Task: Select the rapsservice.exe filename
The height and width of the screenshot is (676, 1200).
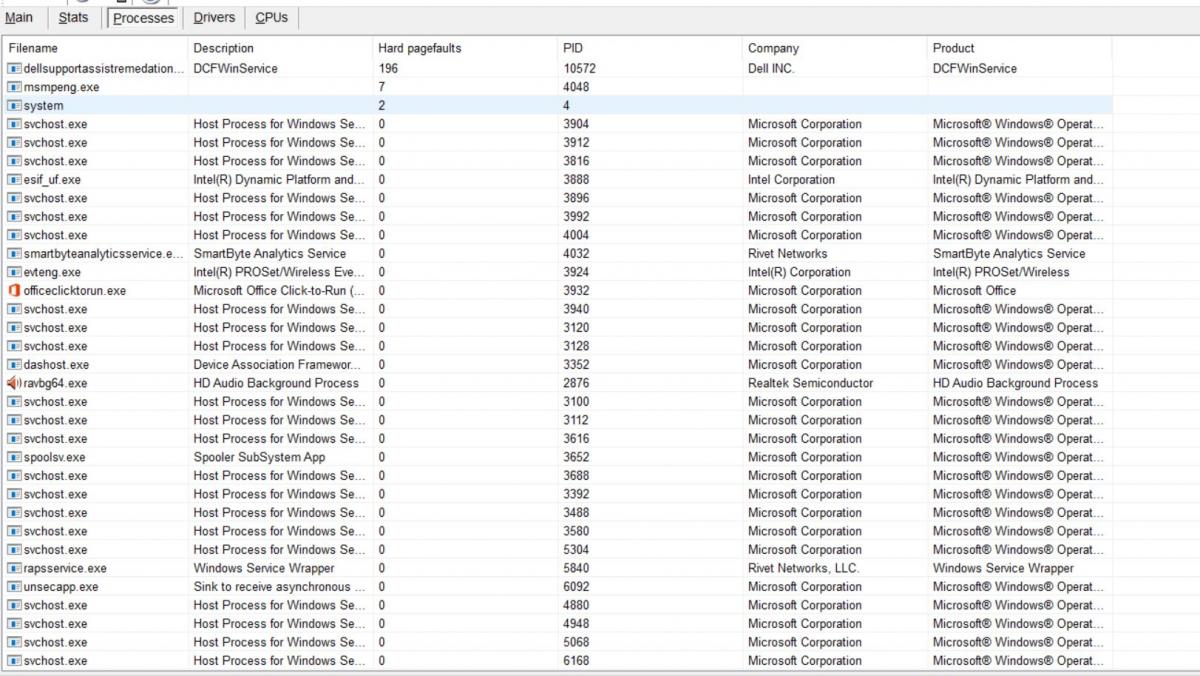Action: [65, 568]
